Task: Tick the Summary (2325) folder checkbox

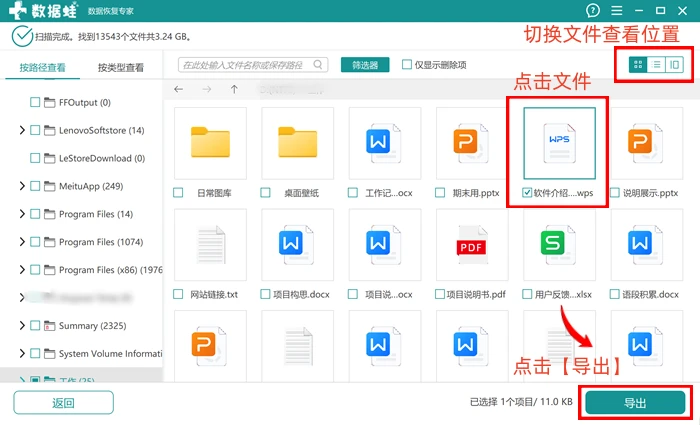Action: tap(35, 325)
